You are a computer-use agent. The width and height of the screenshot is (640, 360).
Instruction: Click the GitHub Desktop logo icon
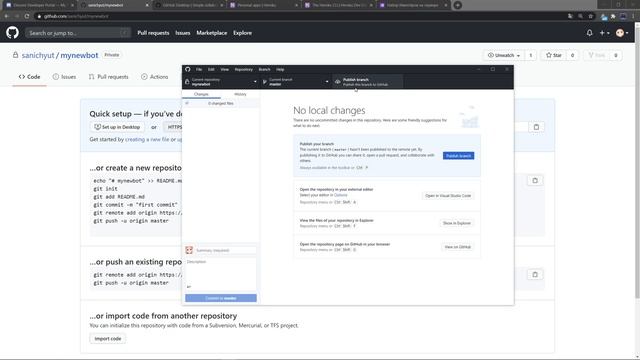187,69
